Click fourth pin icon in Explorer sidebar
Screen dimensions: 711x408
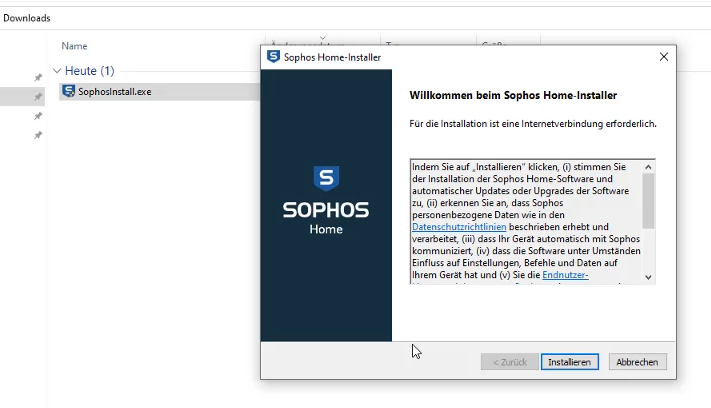point(38,135)
